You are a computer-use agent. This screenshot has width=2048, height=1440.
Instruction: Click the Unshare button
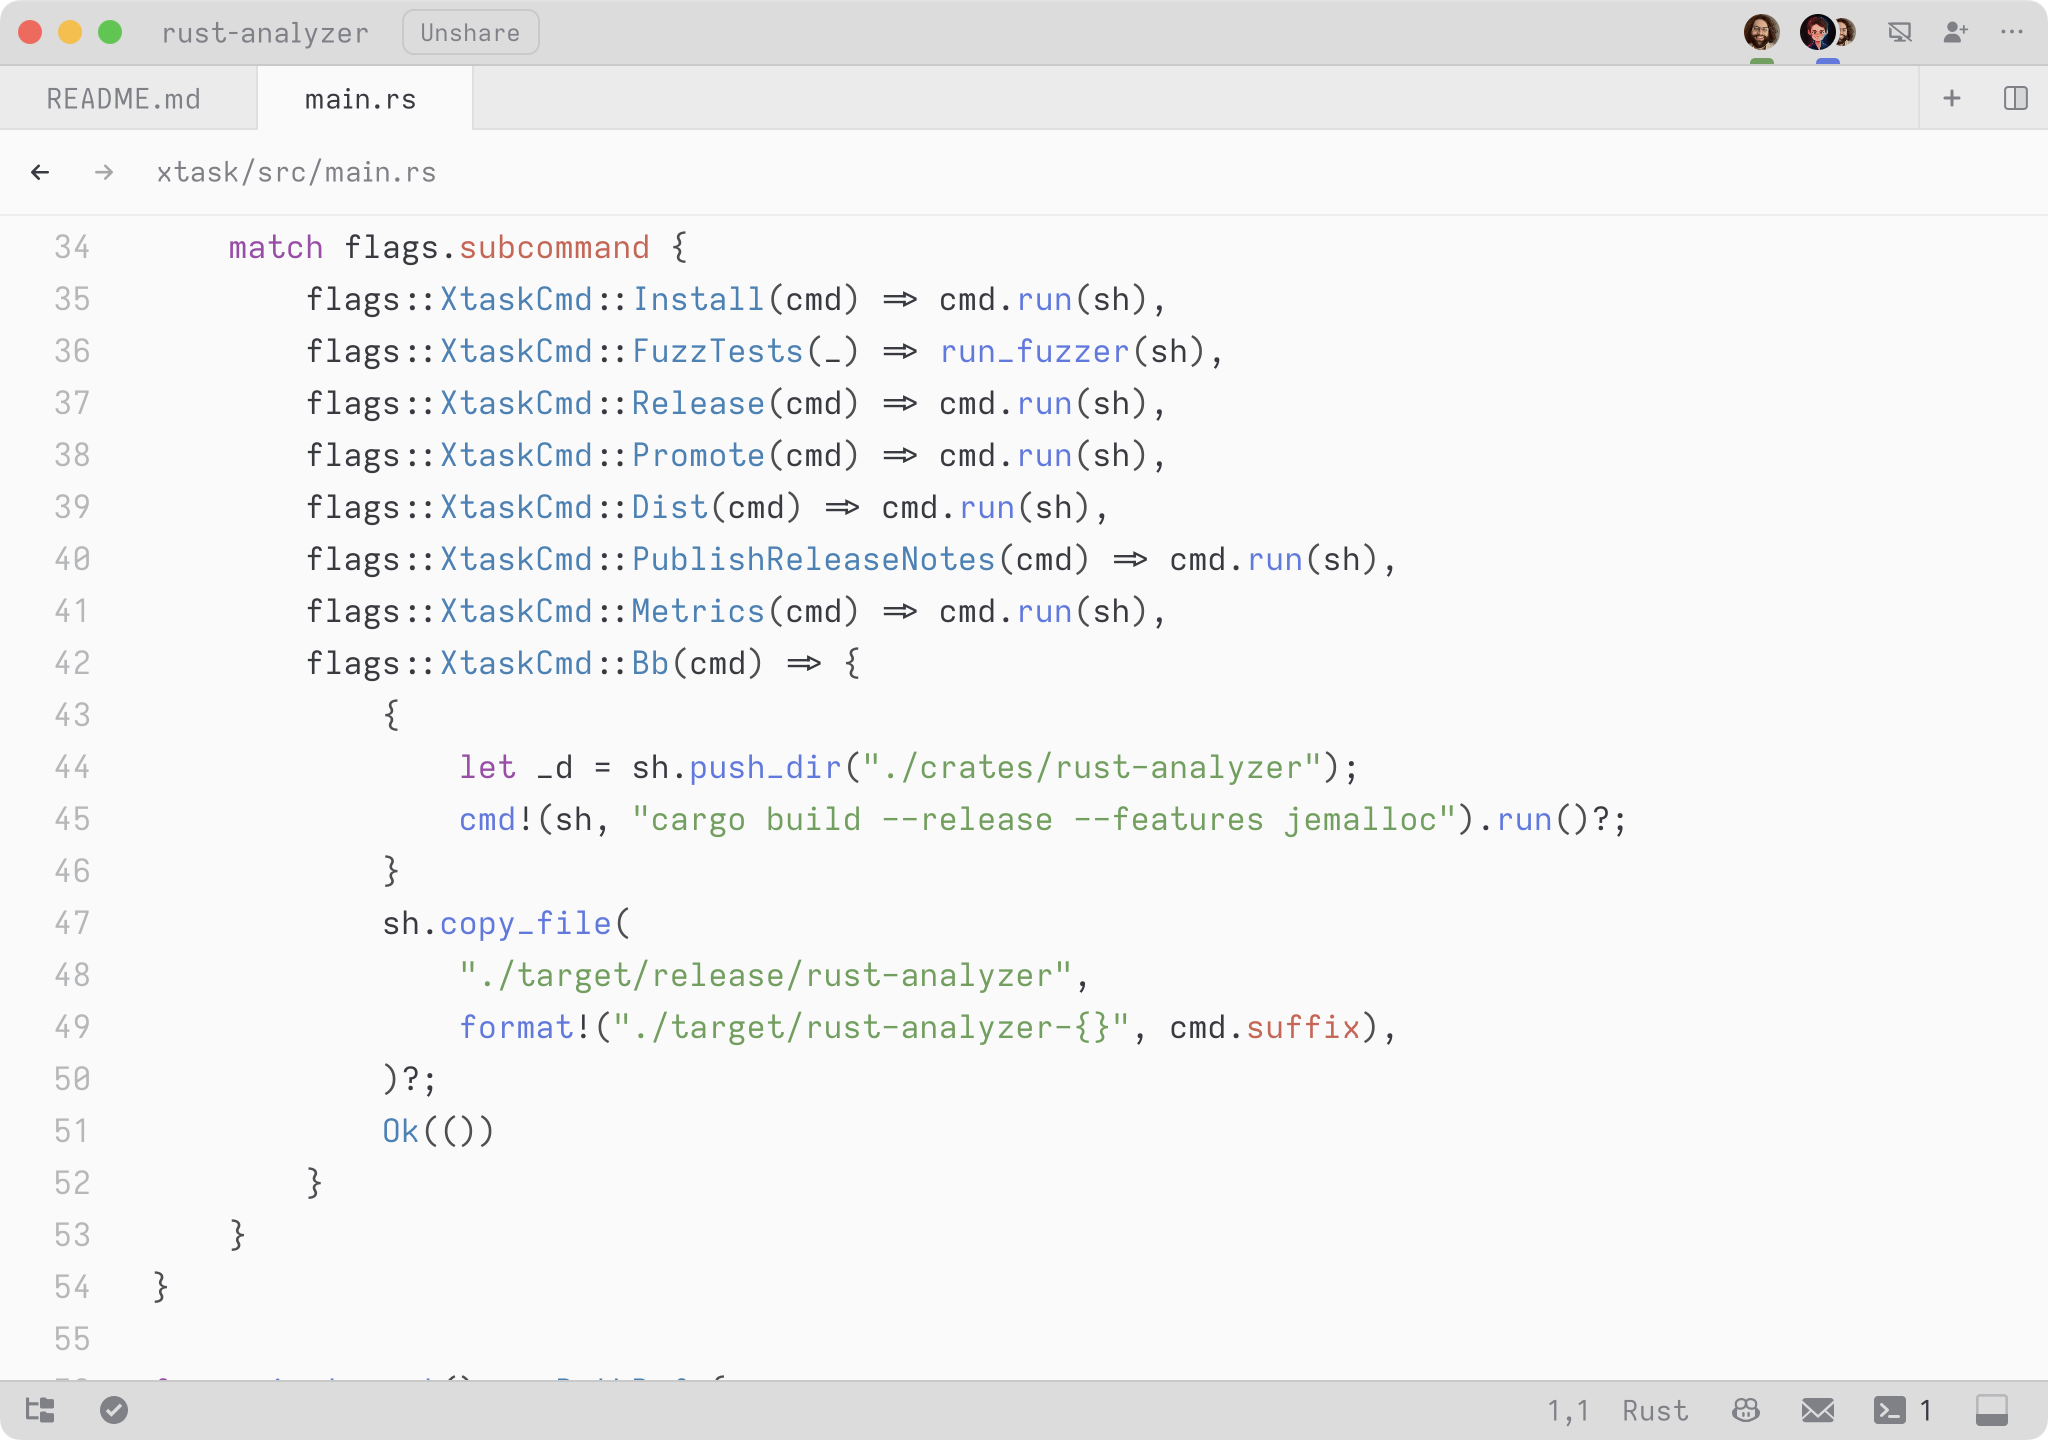470,33
